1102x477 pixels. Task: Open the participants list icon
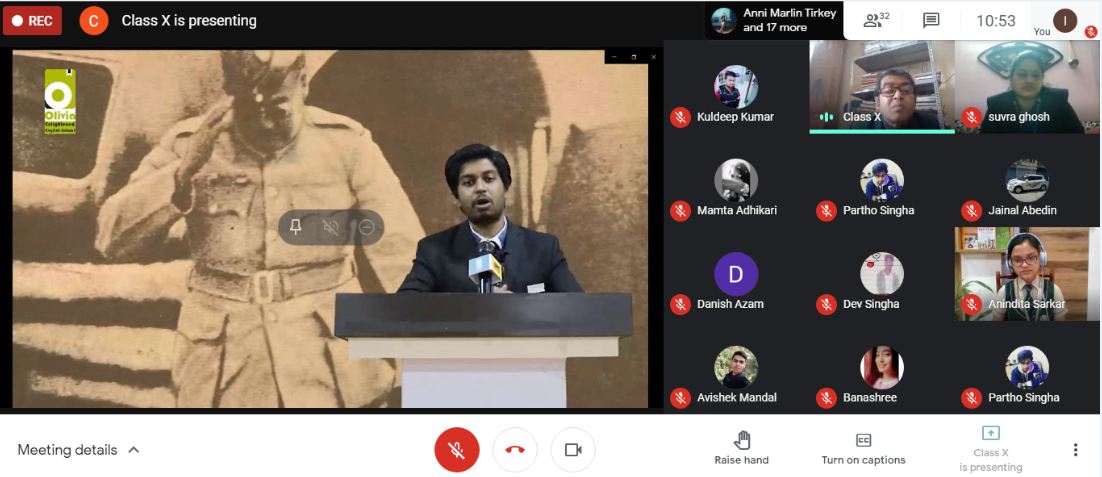[x=875, y=21]
